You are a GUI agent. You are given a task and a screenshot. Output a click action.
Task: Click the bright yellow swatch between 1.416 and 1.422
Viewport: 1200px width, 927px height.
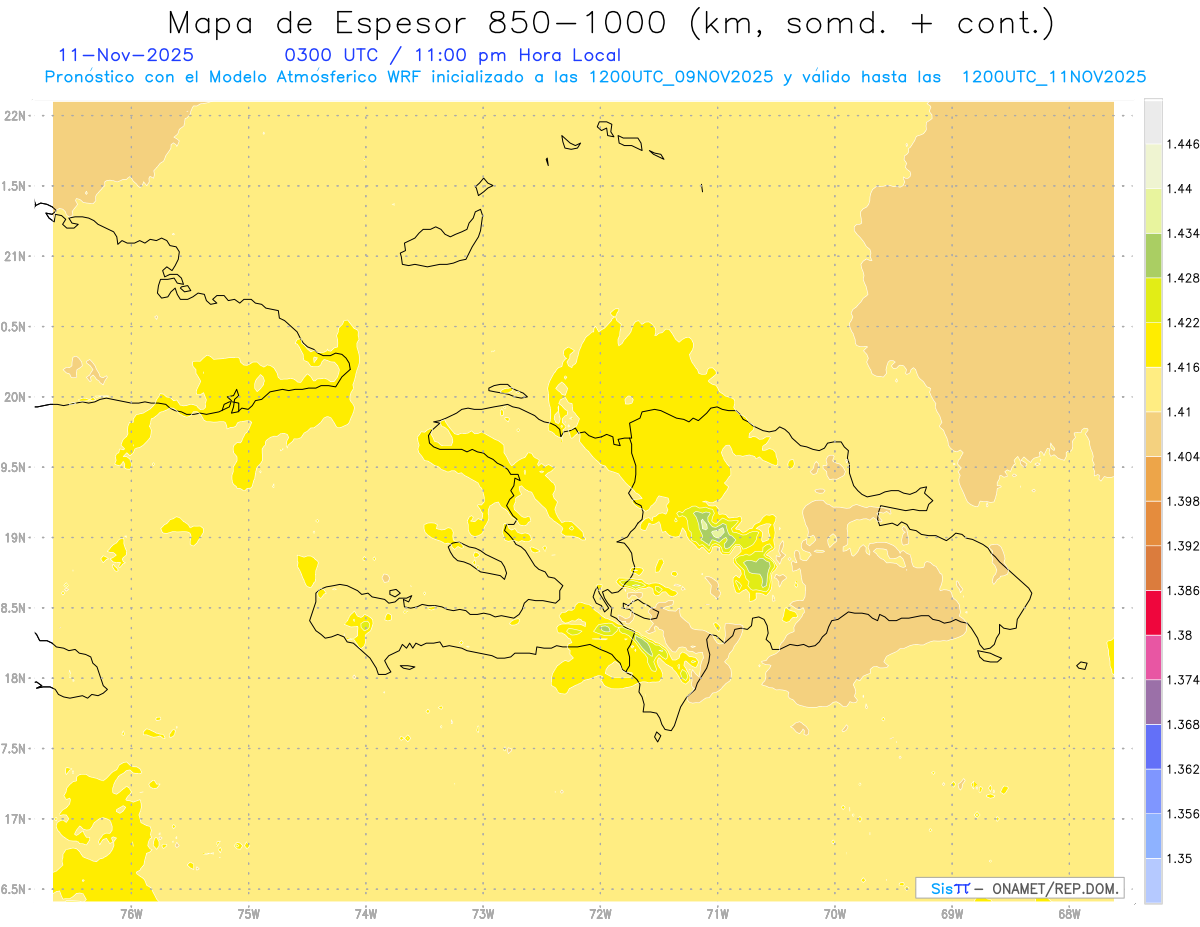point(1153,344)
